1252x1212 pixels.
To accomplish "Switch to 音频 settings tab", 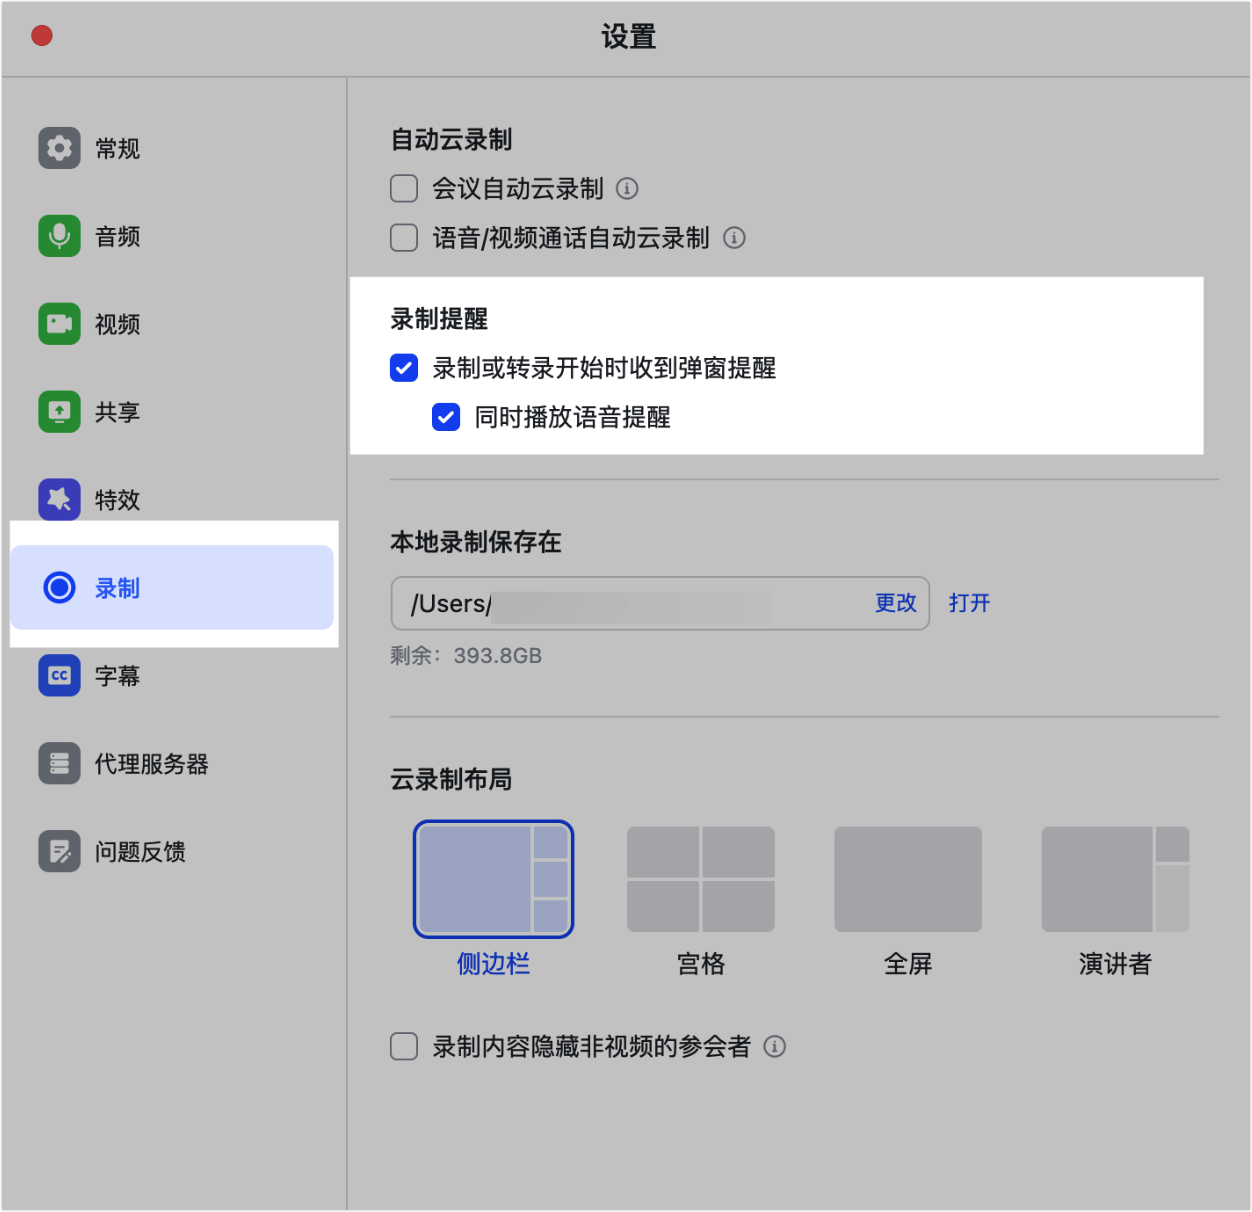I will tap(172, 236).
